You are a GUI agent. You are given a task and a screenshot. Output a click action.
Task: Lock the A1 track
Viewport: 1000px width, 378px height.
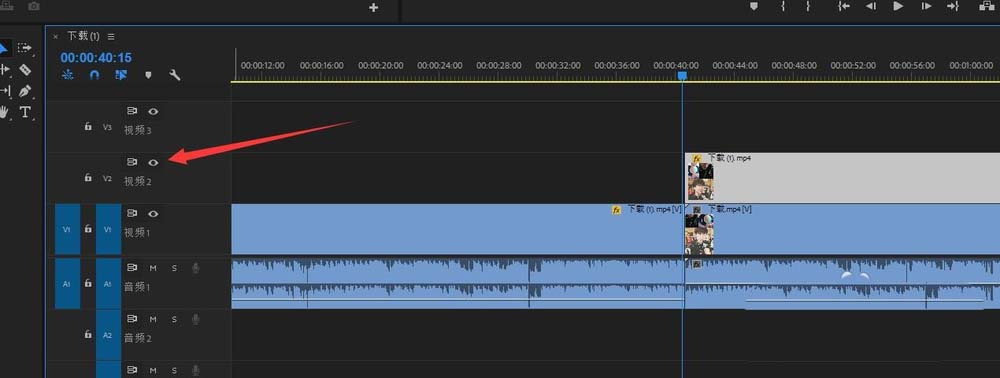point(88,283)
